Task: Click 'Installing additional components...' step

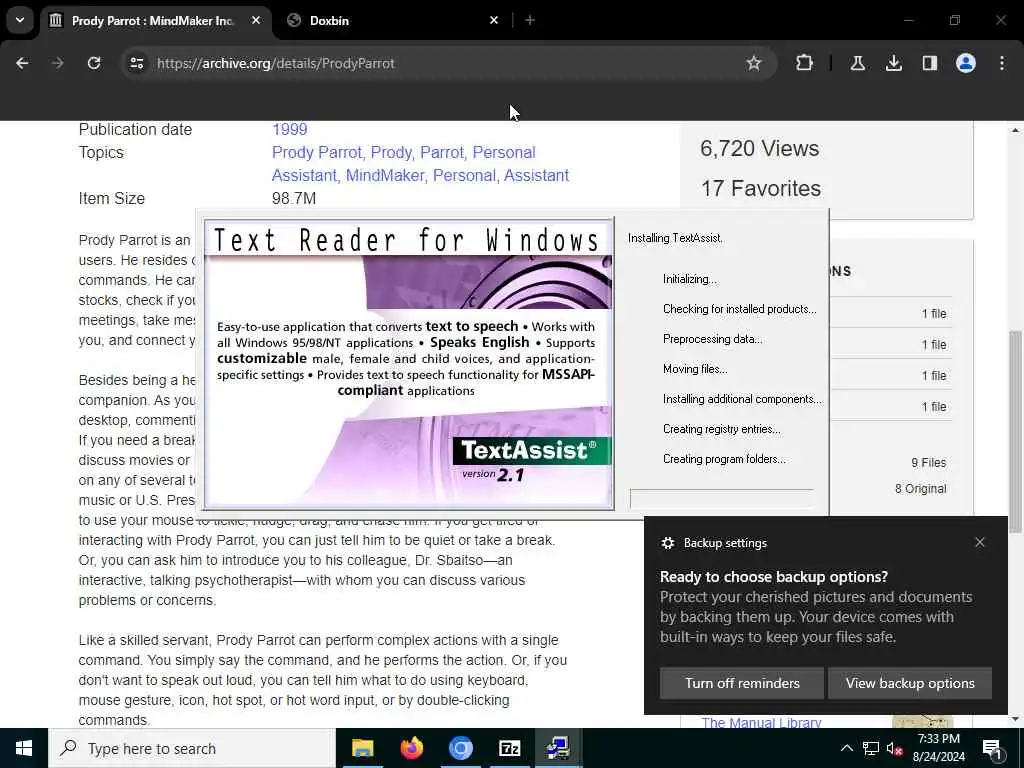Action: (x=743, y=398)
